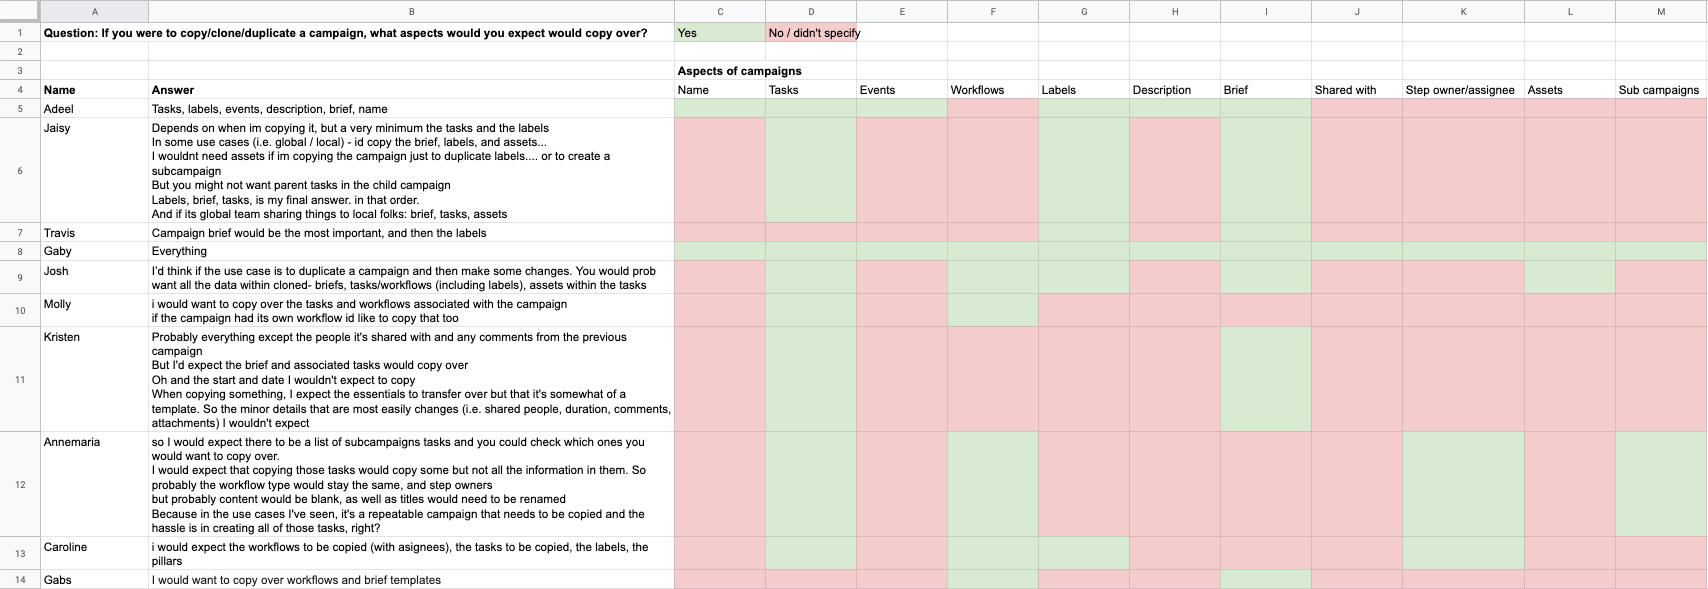
Task: Select the "Adeel" name cell
Action: point(94,109)
